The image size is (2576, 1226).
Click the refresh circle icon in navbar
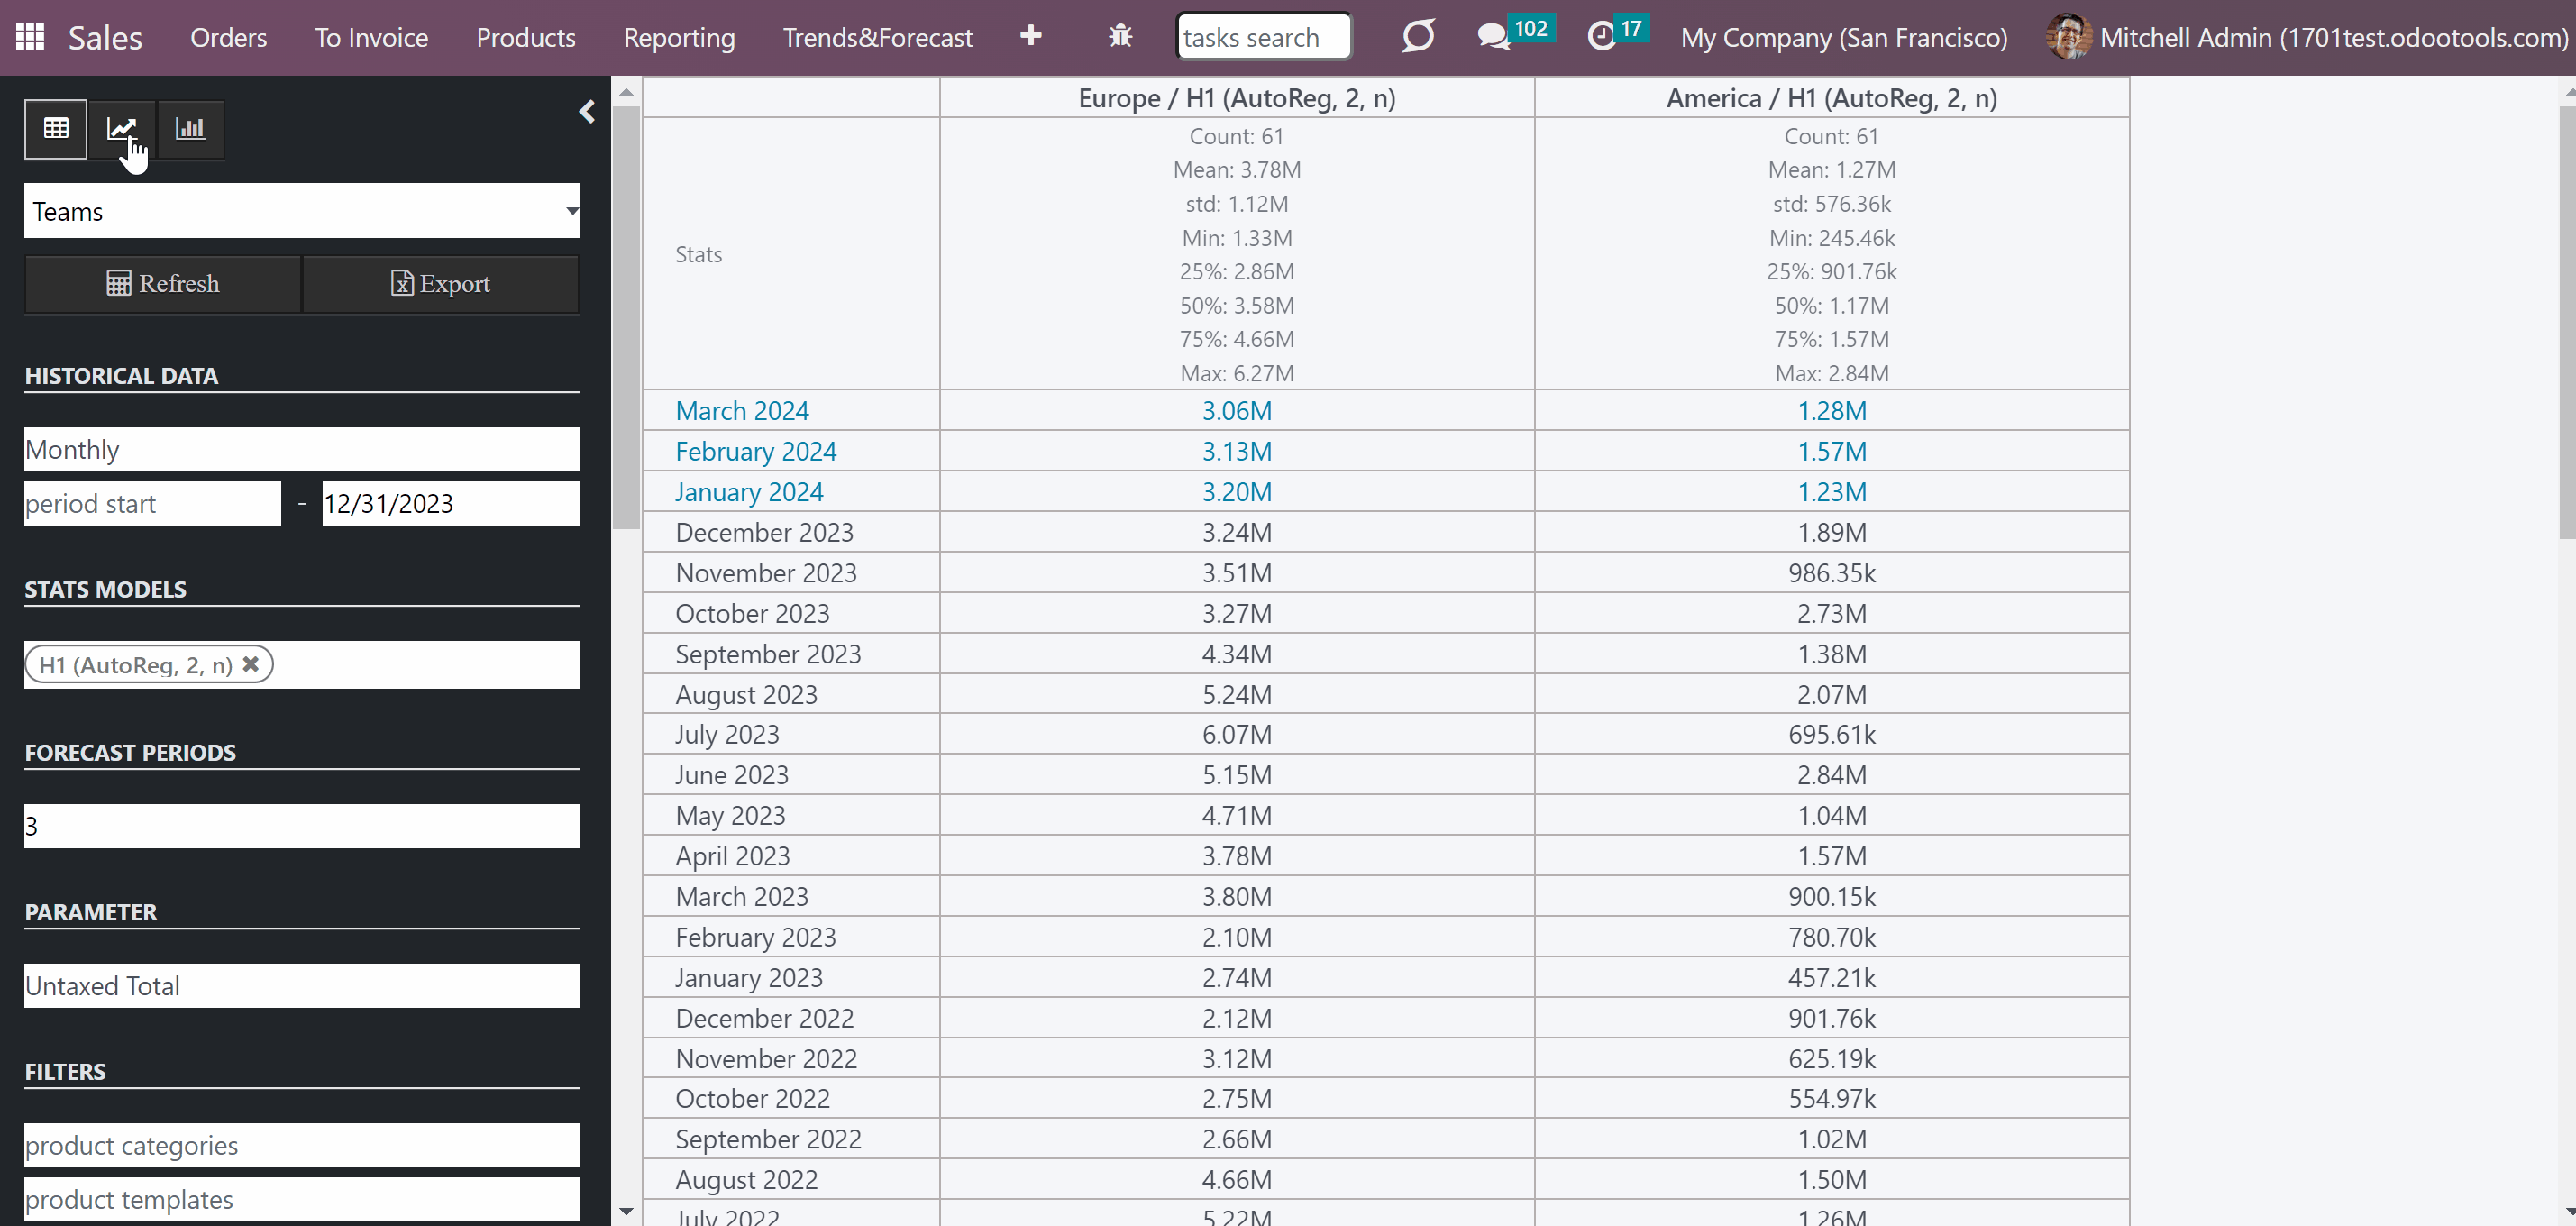[1418, 37]
